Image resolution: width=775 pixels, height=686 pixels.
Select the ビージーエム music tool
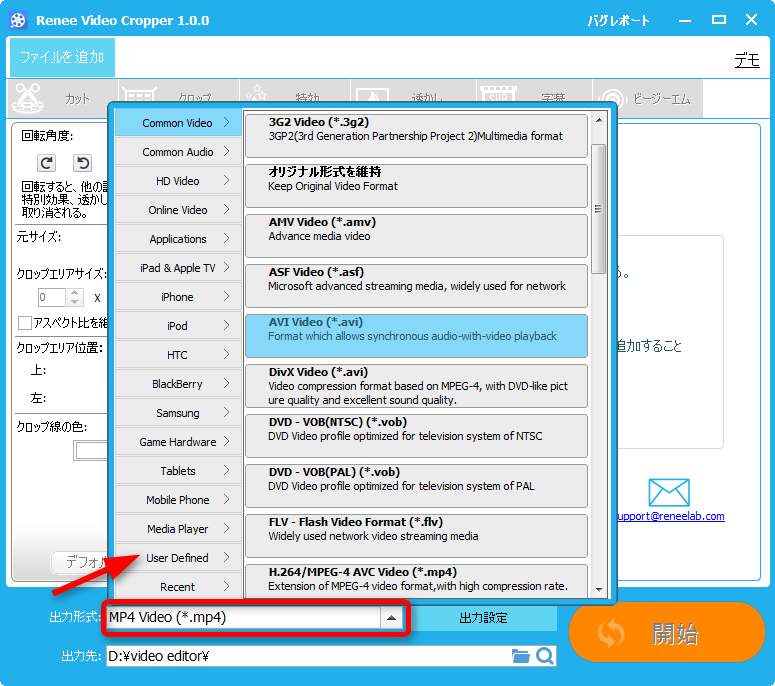(x=647, y=98)
